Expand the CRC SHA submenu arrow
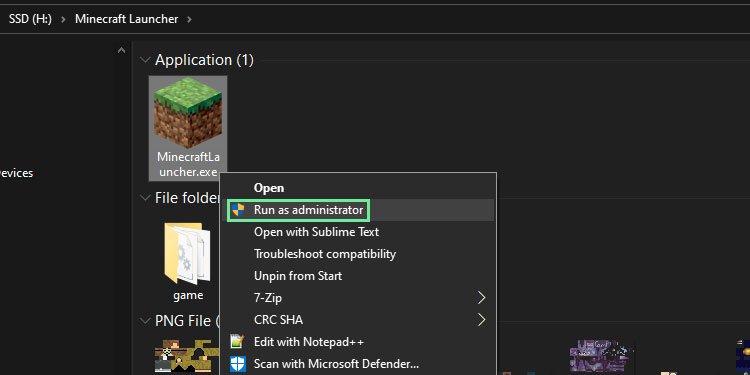 tap(481, 320)
